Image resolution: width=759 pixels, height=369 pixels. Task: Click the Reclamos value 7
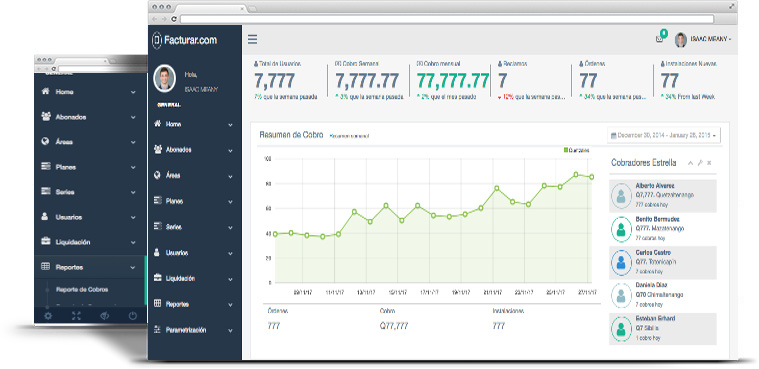coord(502,80)
